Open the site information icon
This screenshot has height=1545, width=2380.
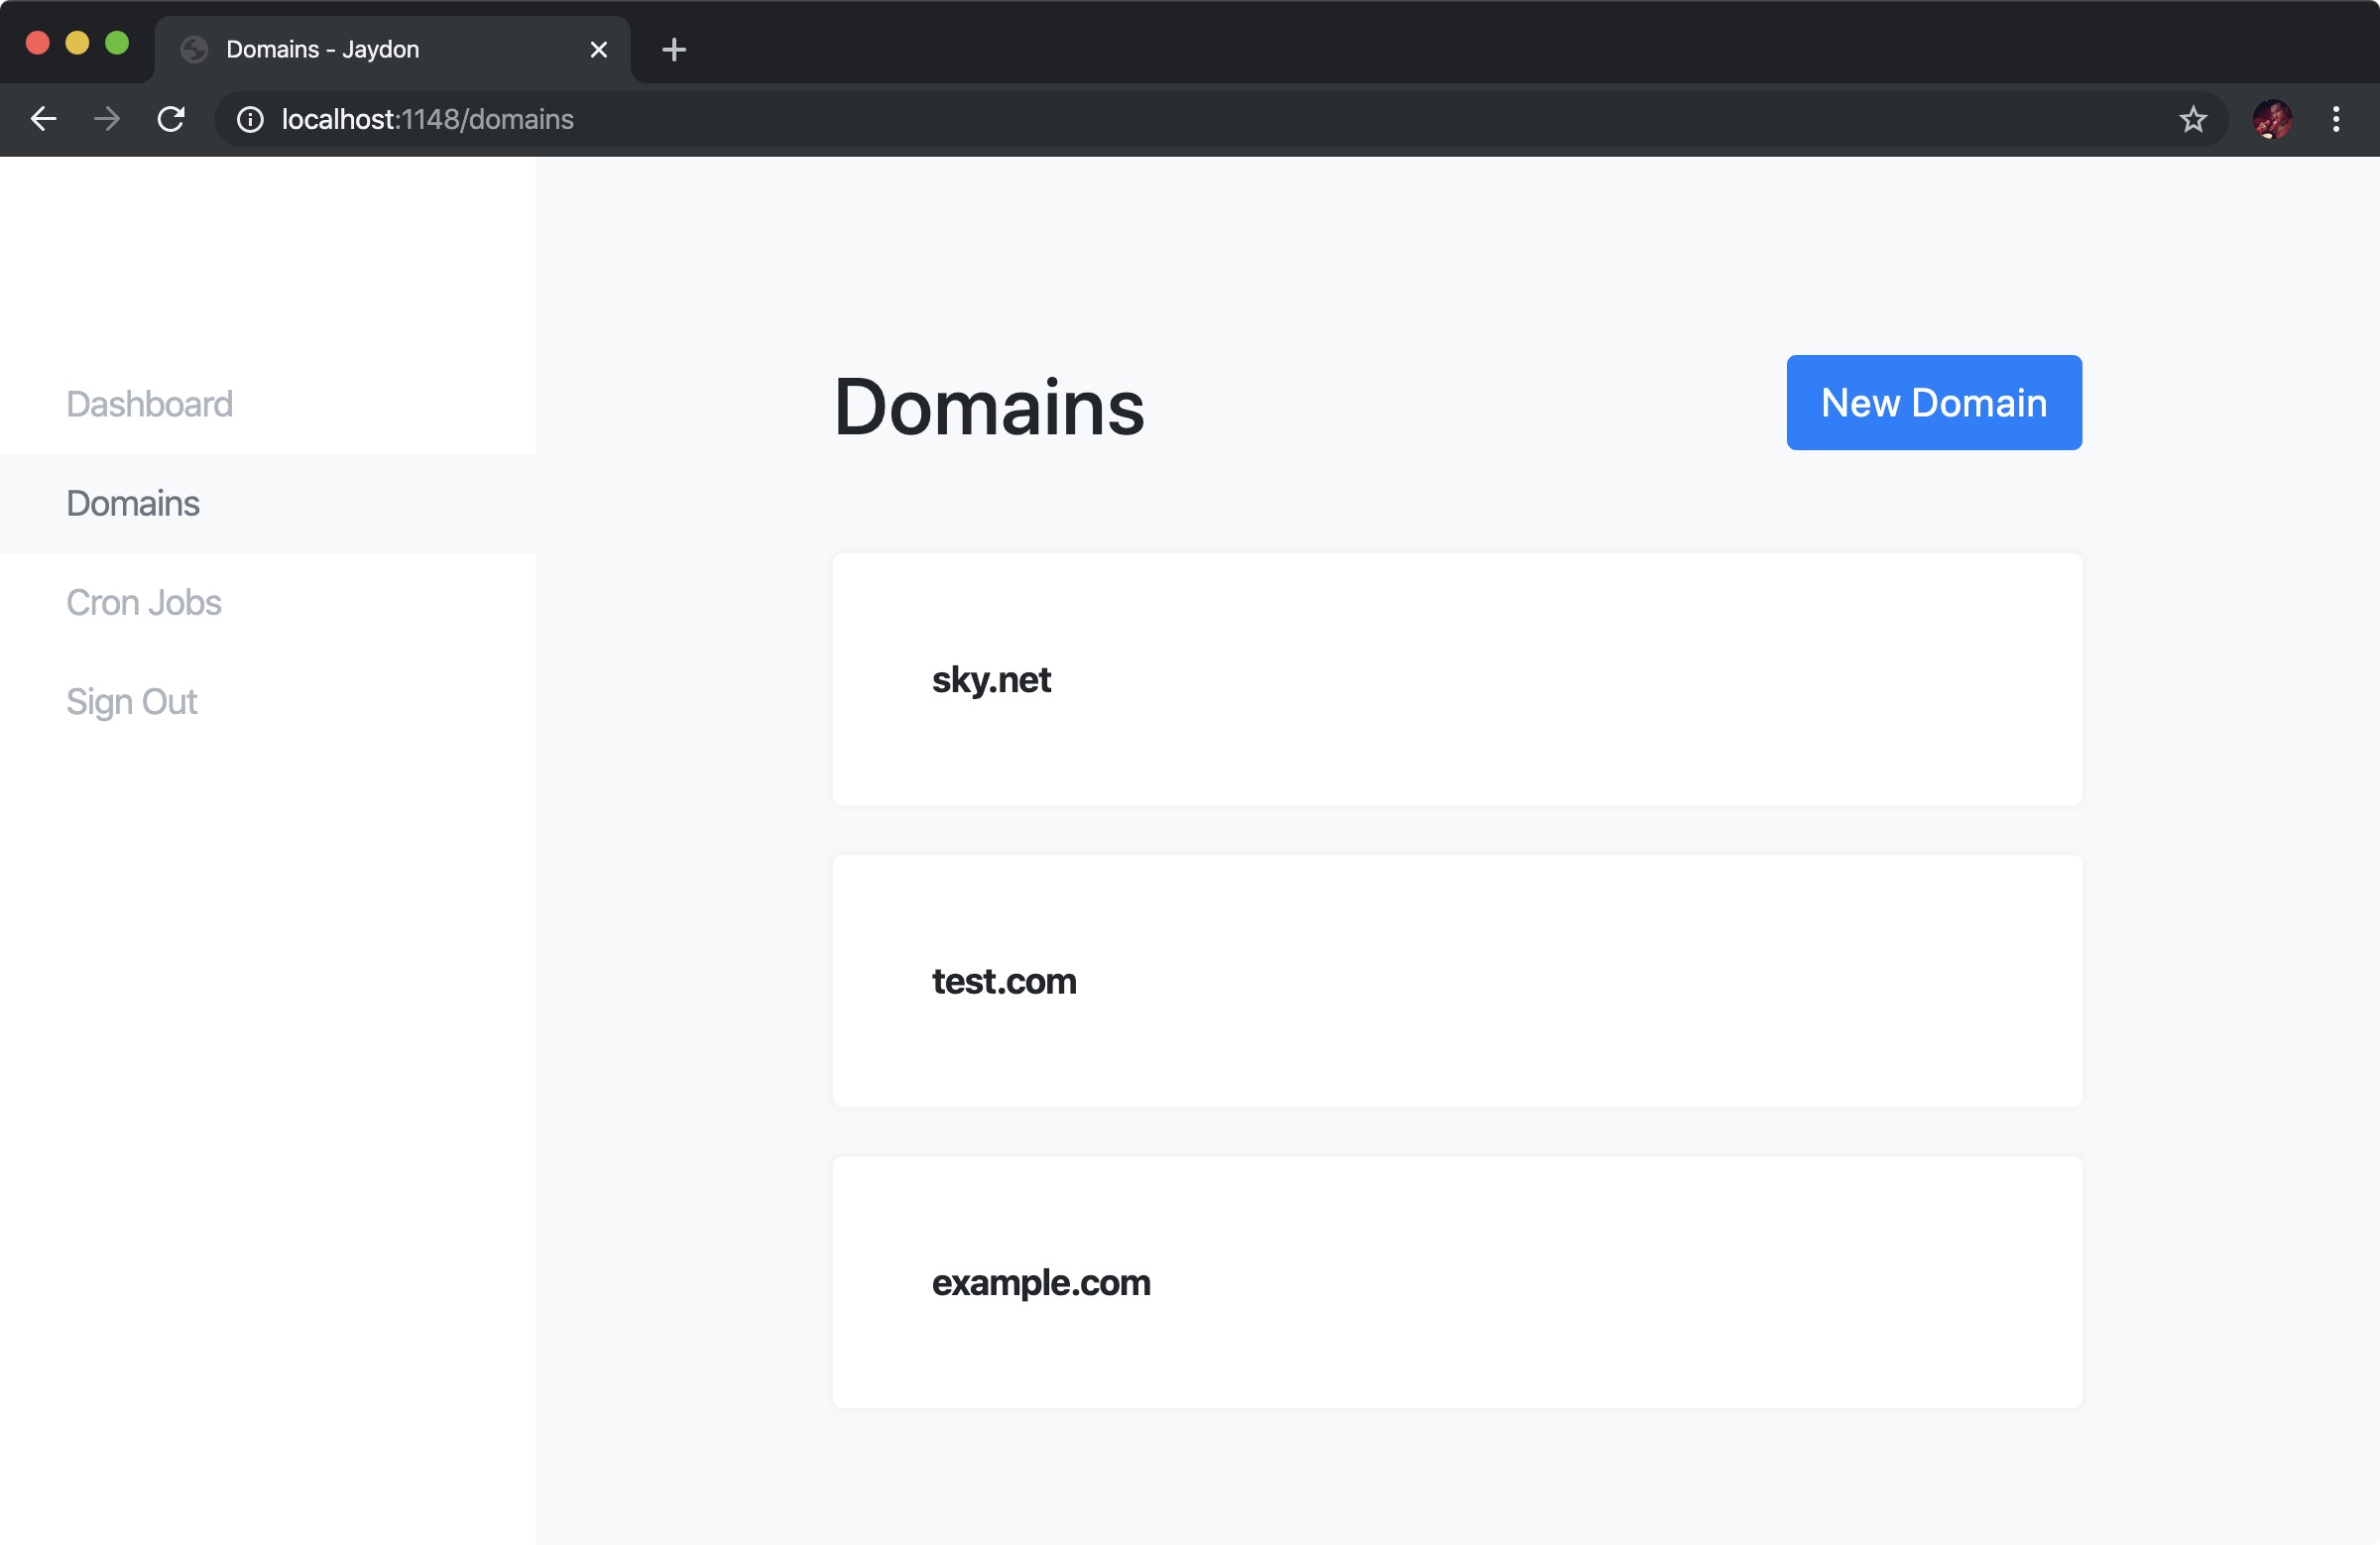[x=250, y=119]
